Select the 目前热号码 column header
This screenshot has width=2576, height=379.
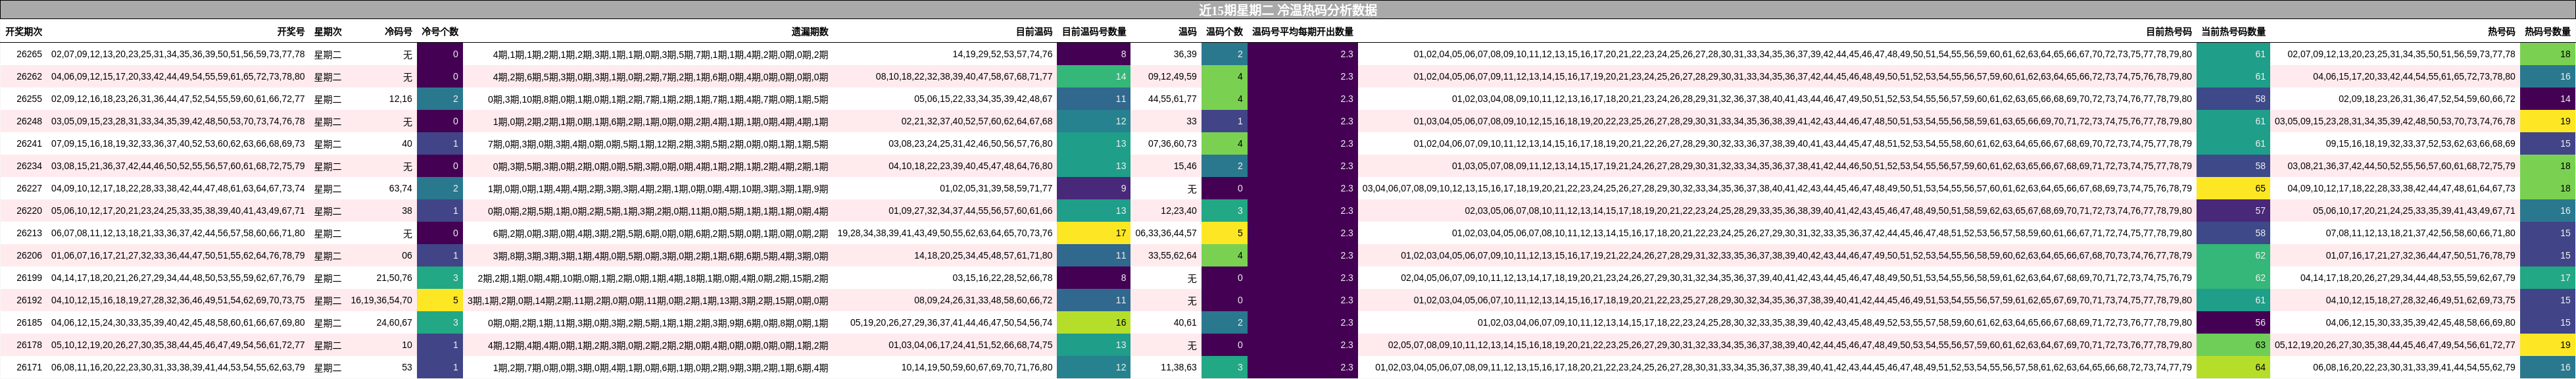point(2169,32)
